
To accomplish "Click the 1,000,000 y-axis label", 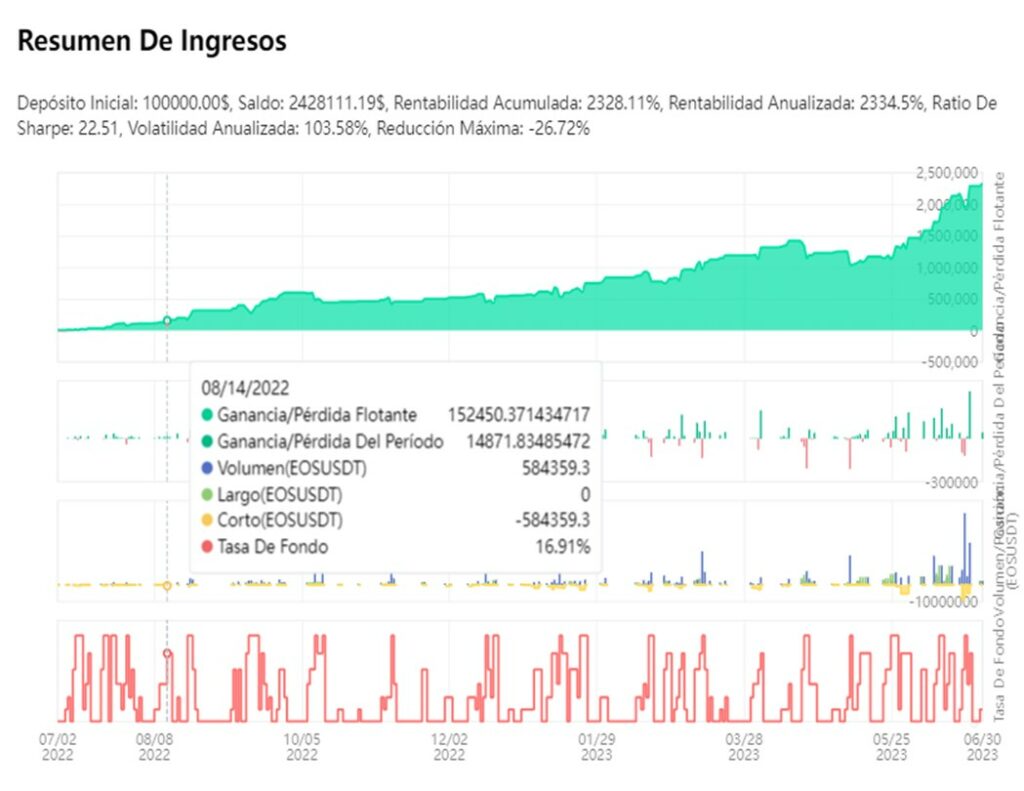I will pyautogui.click(x=947, y=268).
